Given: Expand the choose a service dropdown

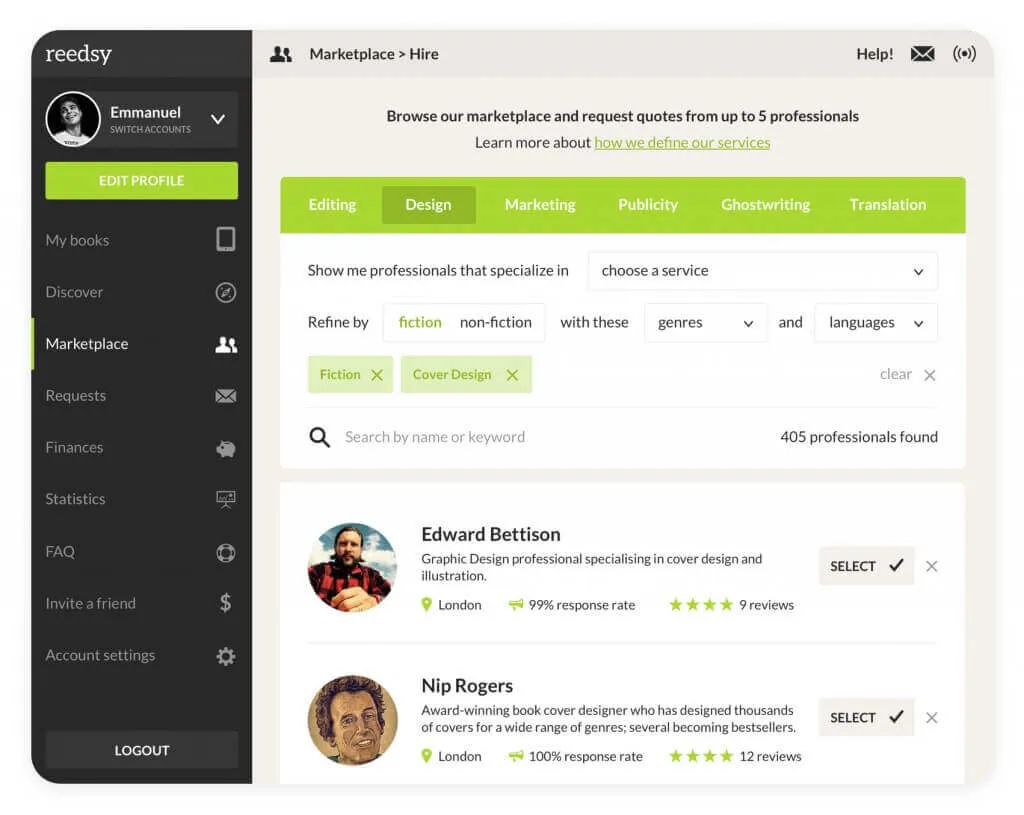Looking at the screenshot, I should click(x=762, y=271).
